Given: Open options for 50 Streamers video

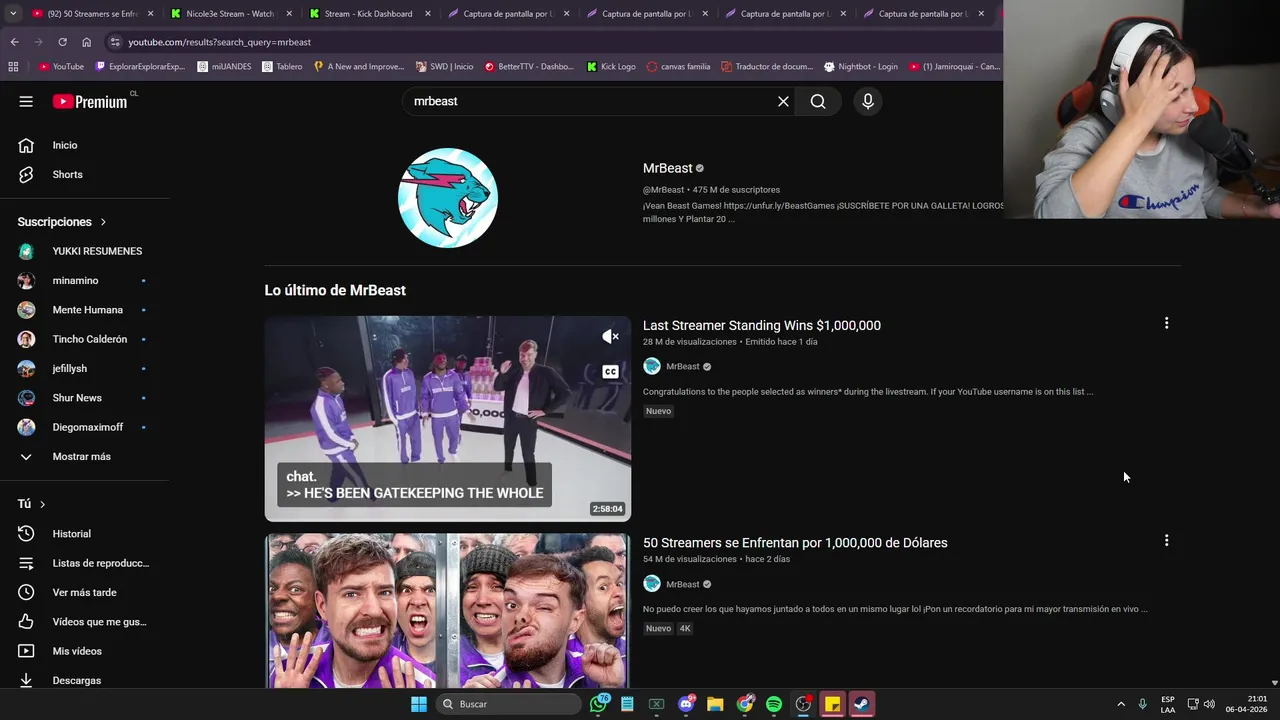Looking at the screenshot, I should coord(1166,540).
